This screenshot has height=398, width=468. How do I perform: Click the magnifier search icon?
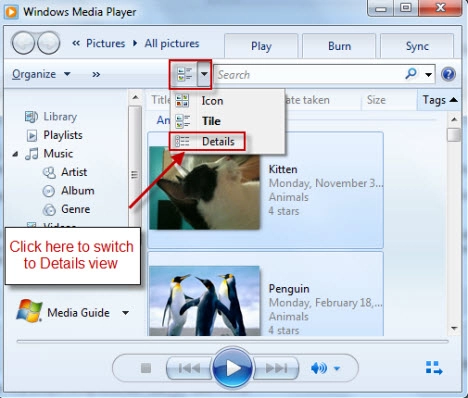[411, 74]
